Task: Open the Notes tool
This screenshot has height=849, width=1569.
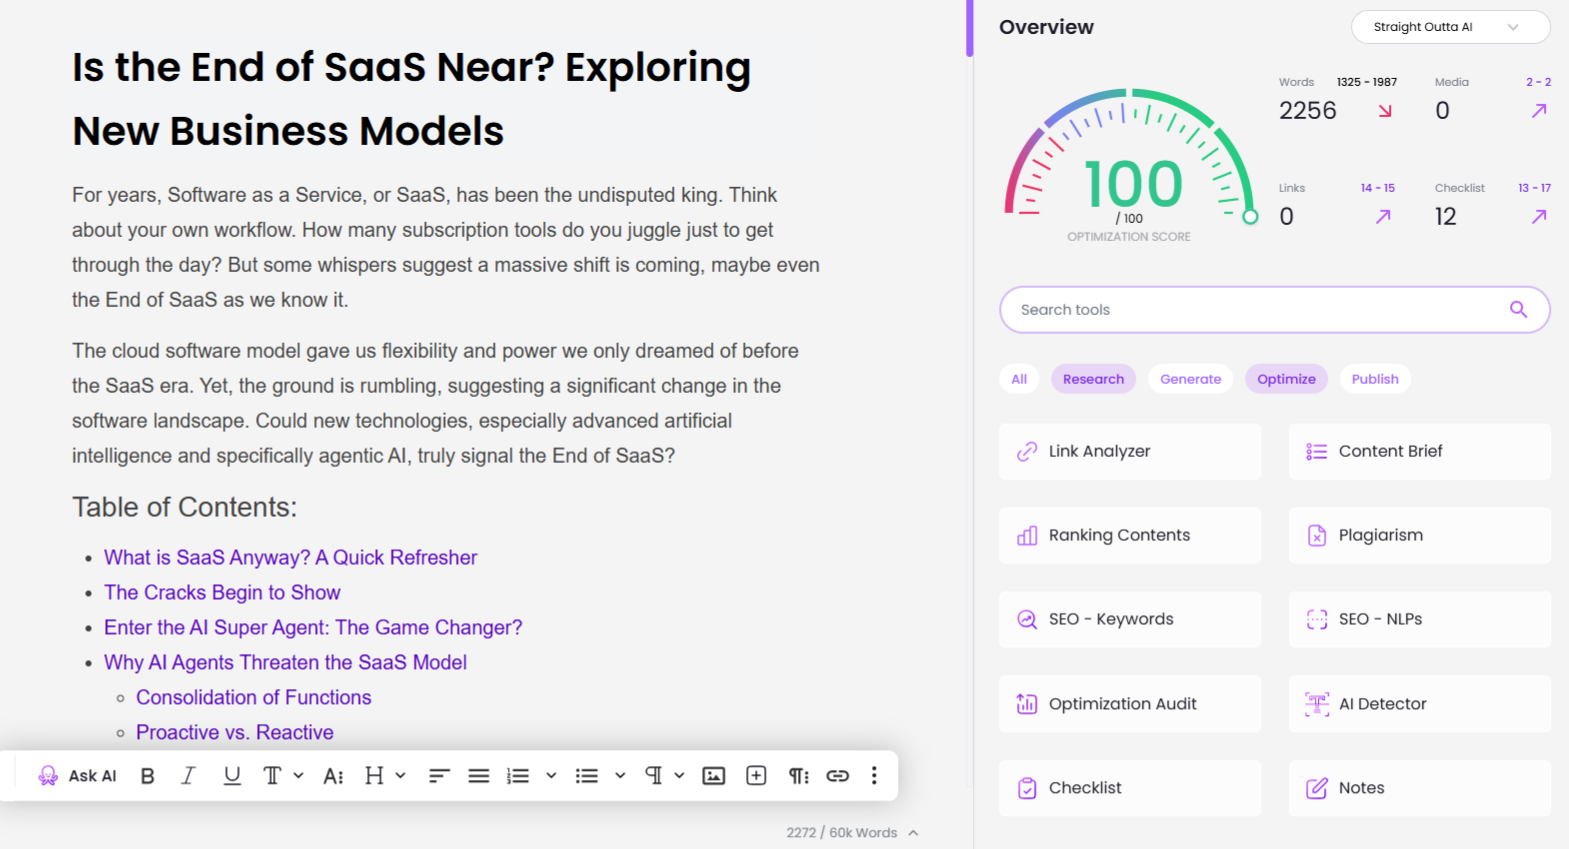Action: 1420,788
